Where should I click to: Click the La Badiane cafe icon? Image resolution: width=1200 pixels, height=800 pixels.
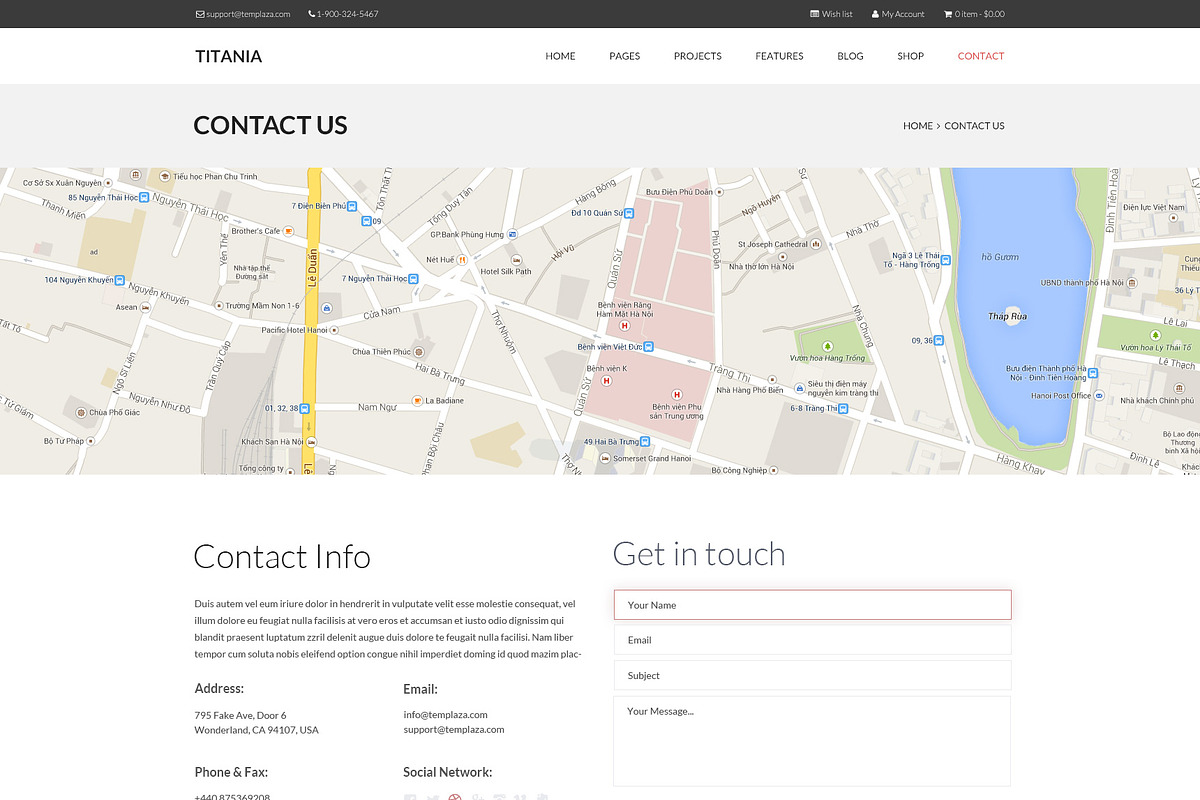(x=418, y=400)
